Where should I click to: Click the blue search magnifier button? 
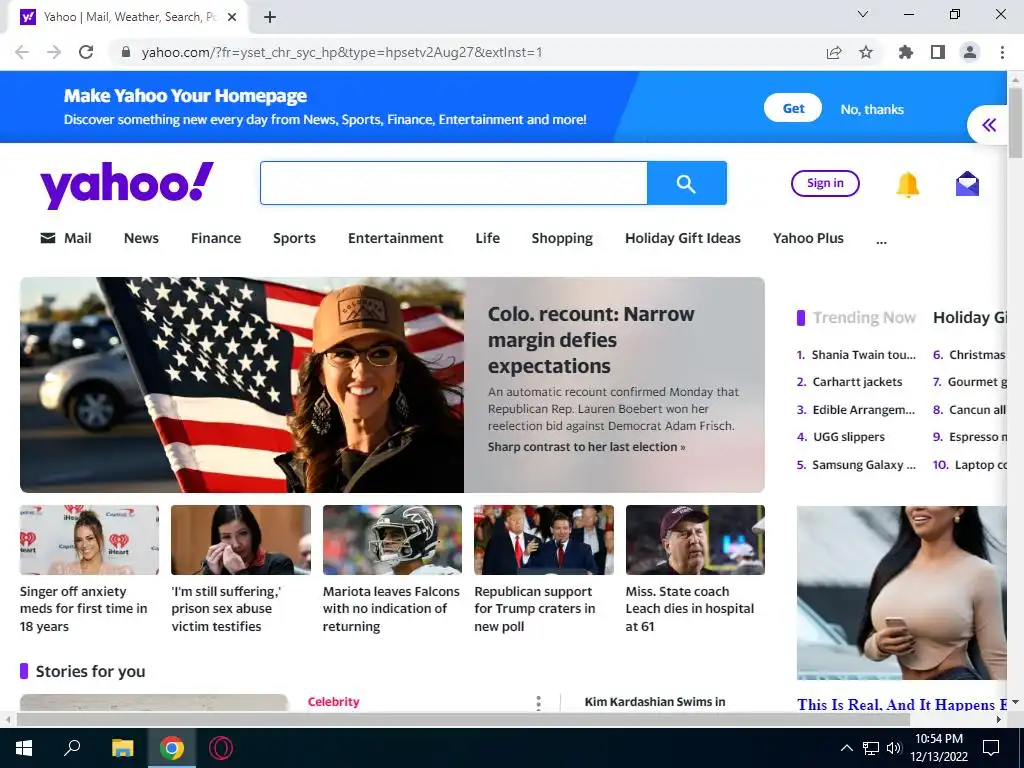point(686,183)
